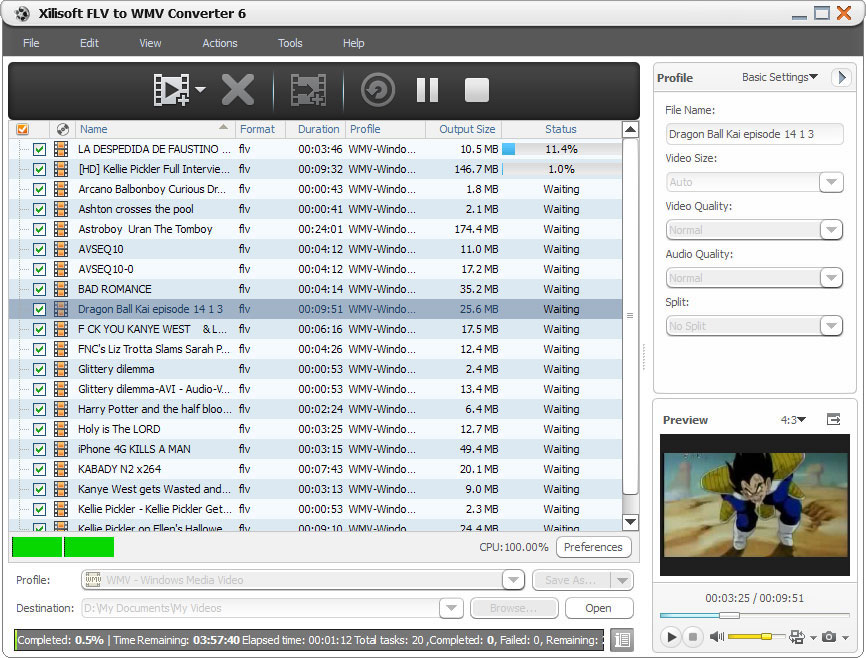This screenshot has height=658, width=866.
Task: Click the Convert/refresh circular icon
Action: click(378, 90)
